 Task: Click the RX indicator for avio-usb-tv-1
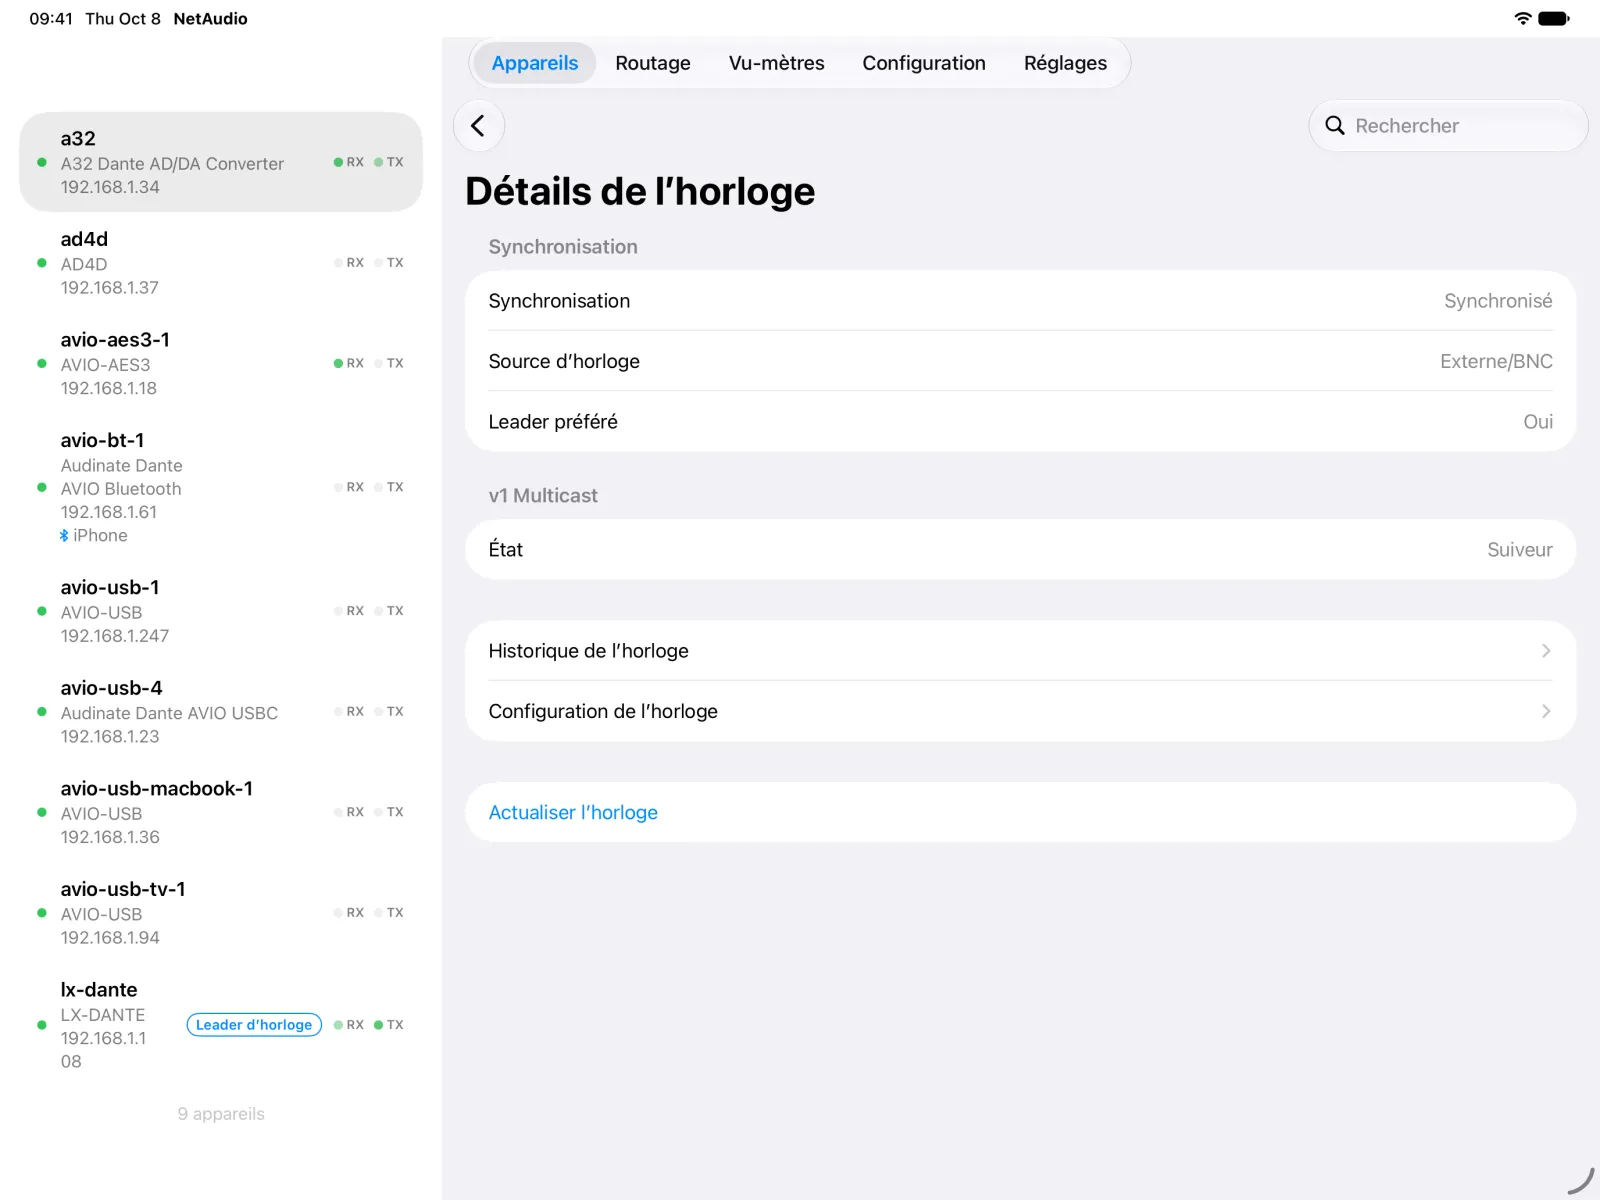click(x=349, y=913)
